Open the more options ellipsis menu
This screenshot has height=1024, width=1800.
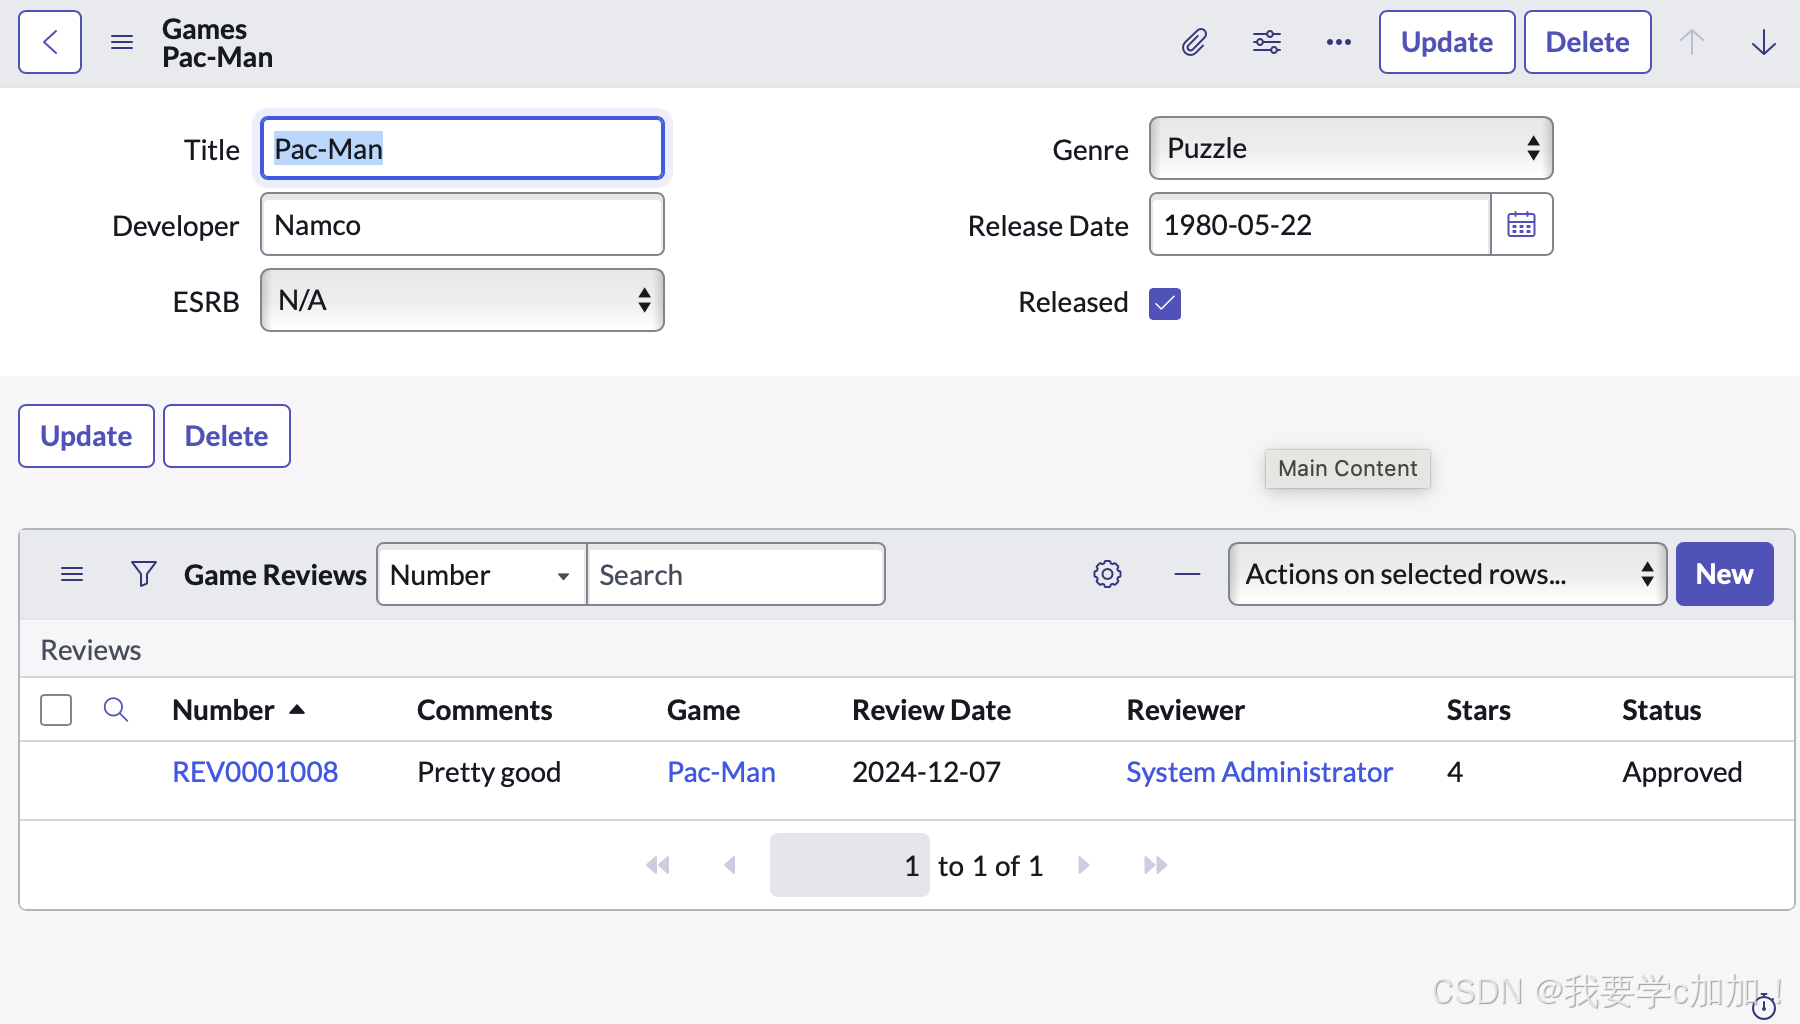point(1339,42)
